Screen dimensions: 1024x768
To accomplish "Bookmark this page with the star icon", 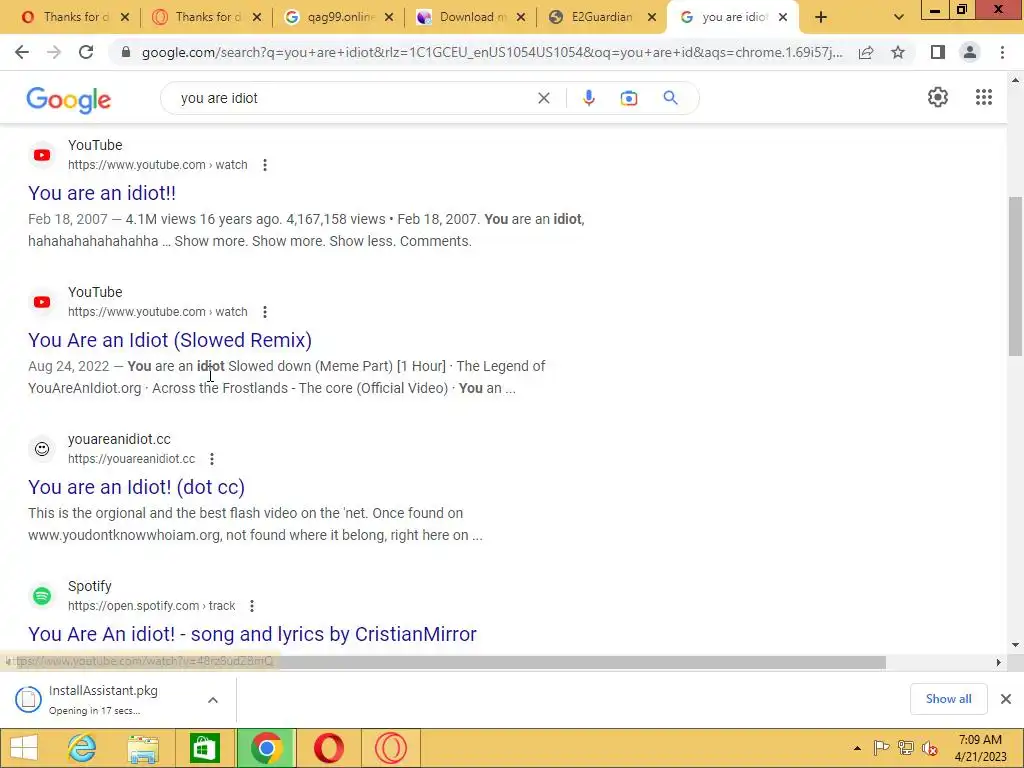I will click(x=898, y=52).
